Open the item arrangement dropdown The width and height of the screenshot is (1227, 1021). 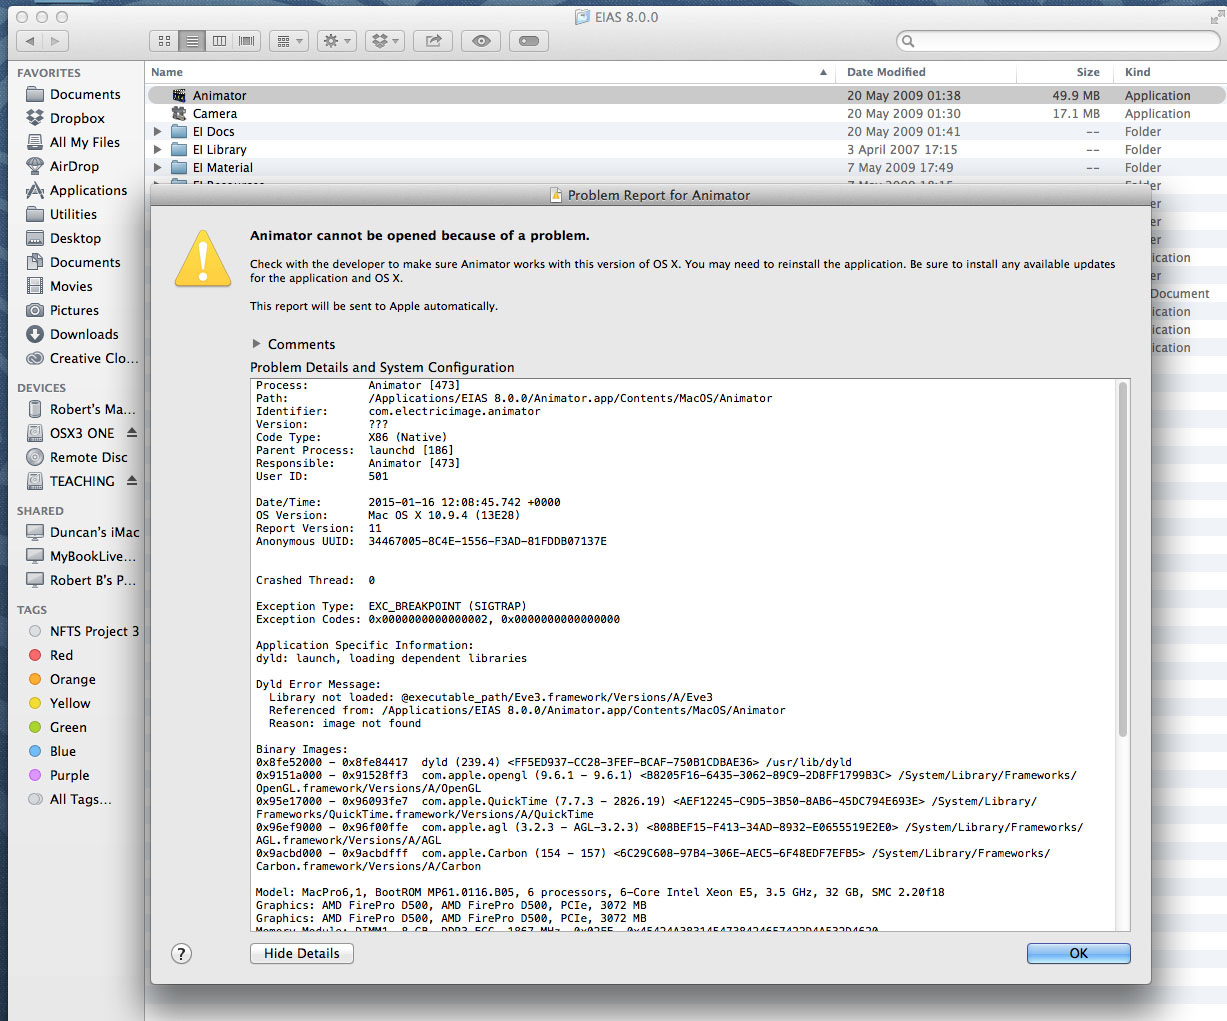pyautogui.click(x=289, y=40)
